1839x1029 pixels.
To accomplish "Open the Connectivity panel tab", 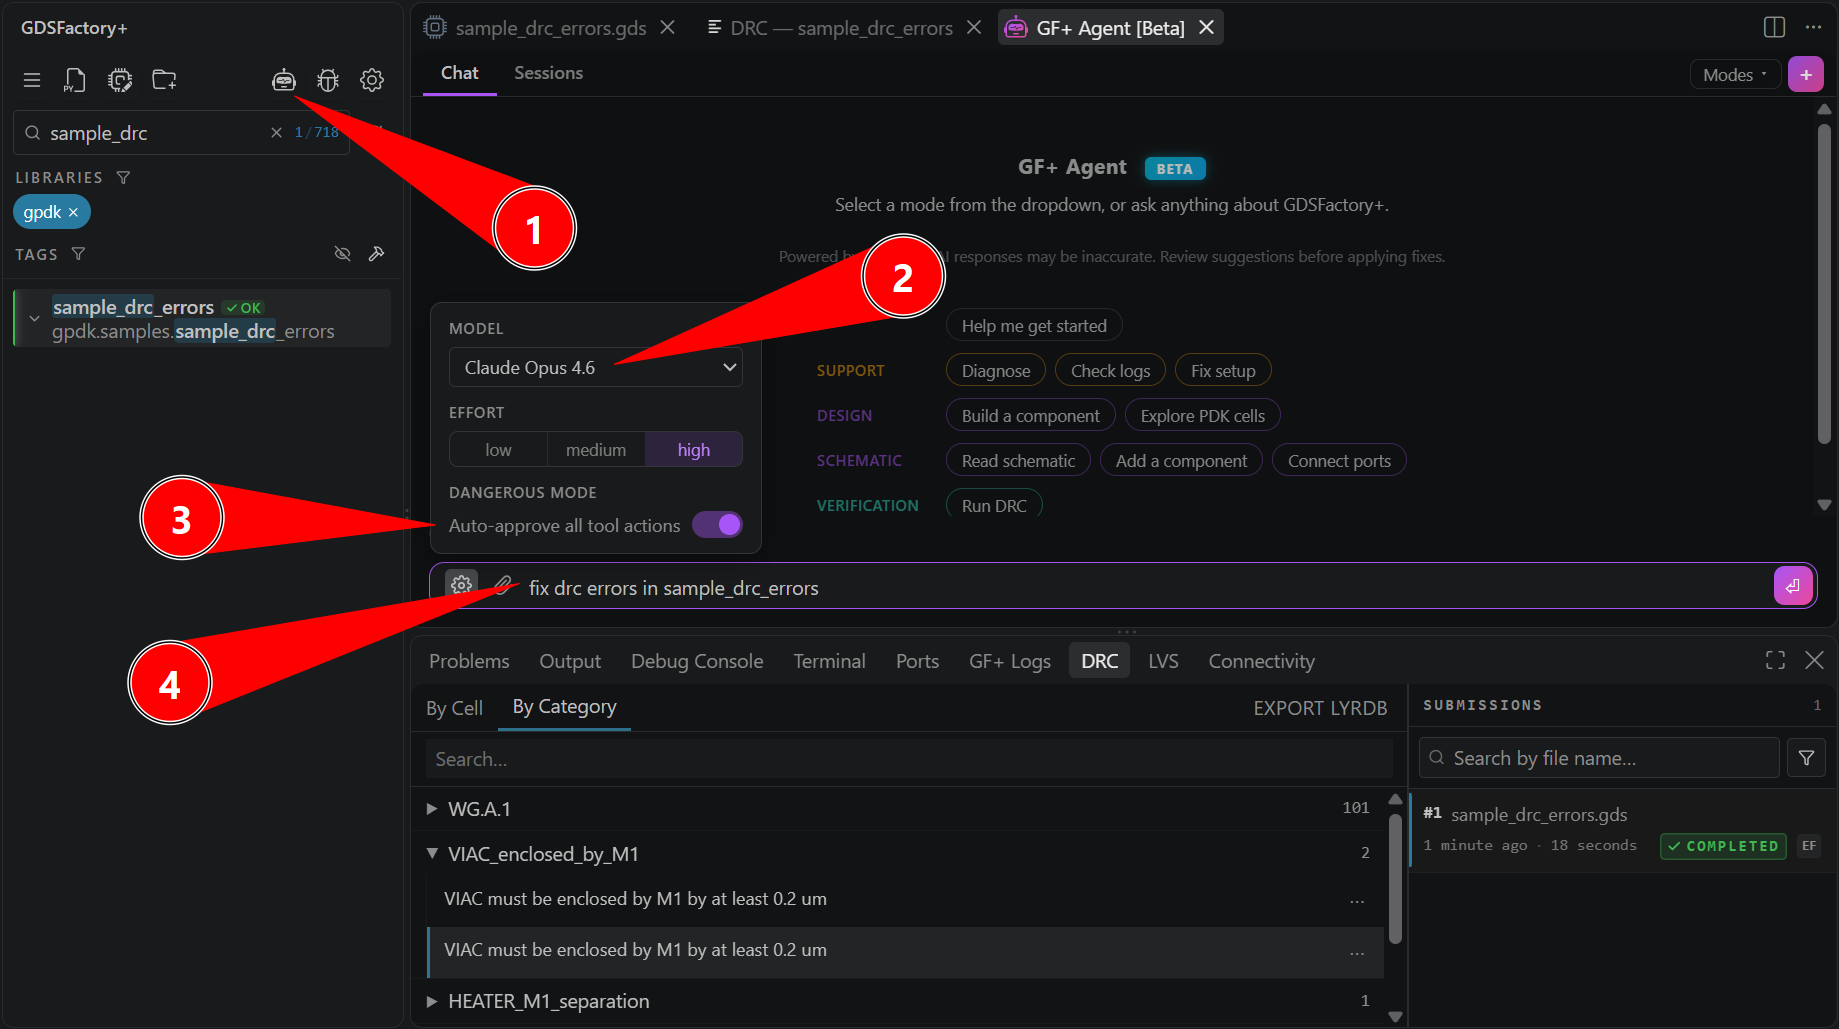I will [x=1261, y=661].
